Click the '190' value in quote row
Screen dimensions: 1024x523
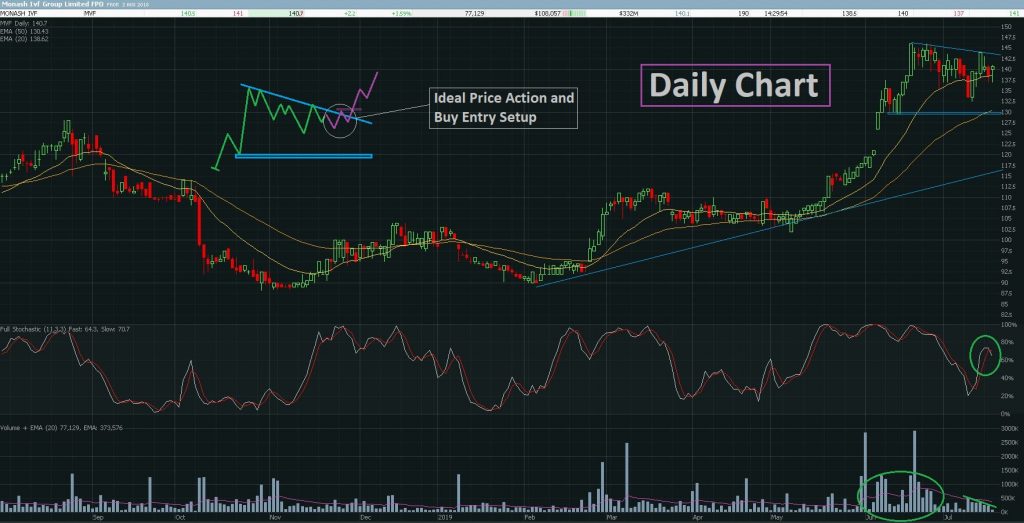(743, 13)
